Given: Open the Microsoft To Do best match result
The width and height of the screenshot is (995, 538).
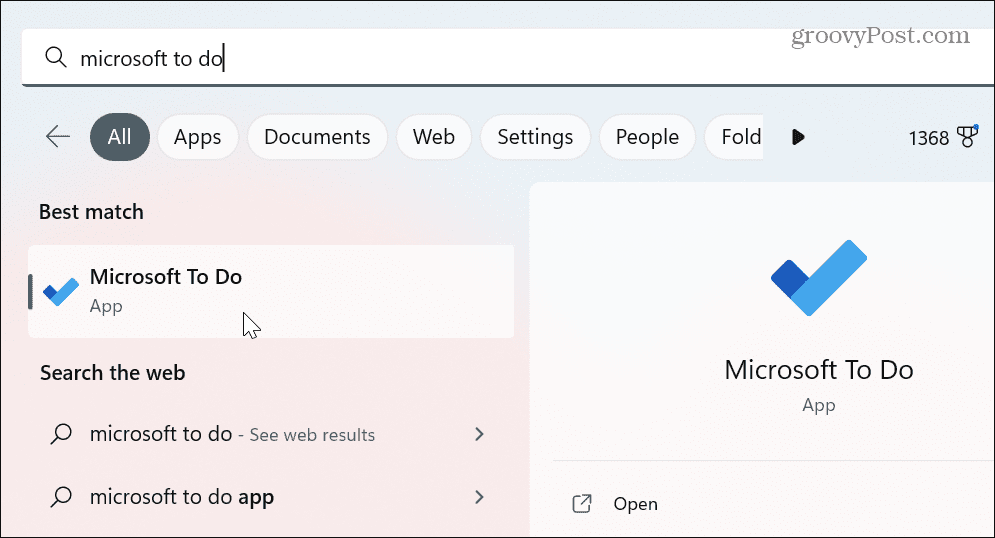Looking at the screenshot, I should 271,291.
